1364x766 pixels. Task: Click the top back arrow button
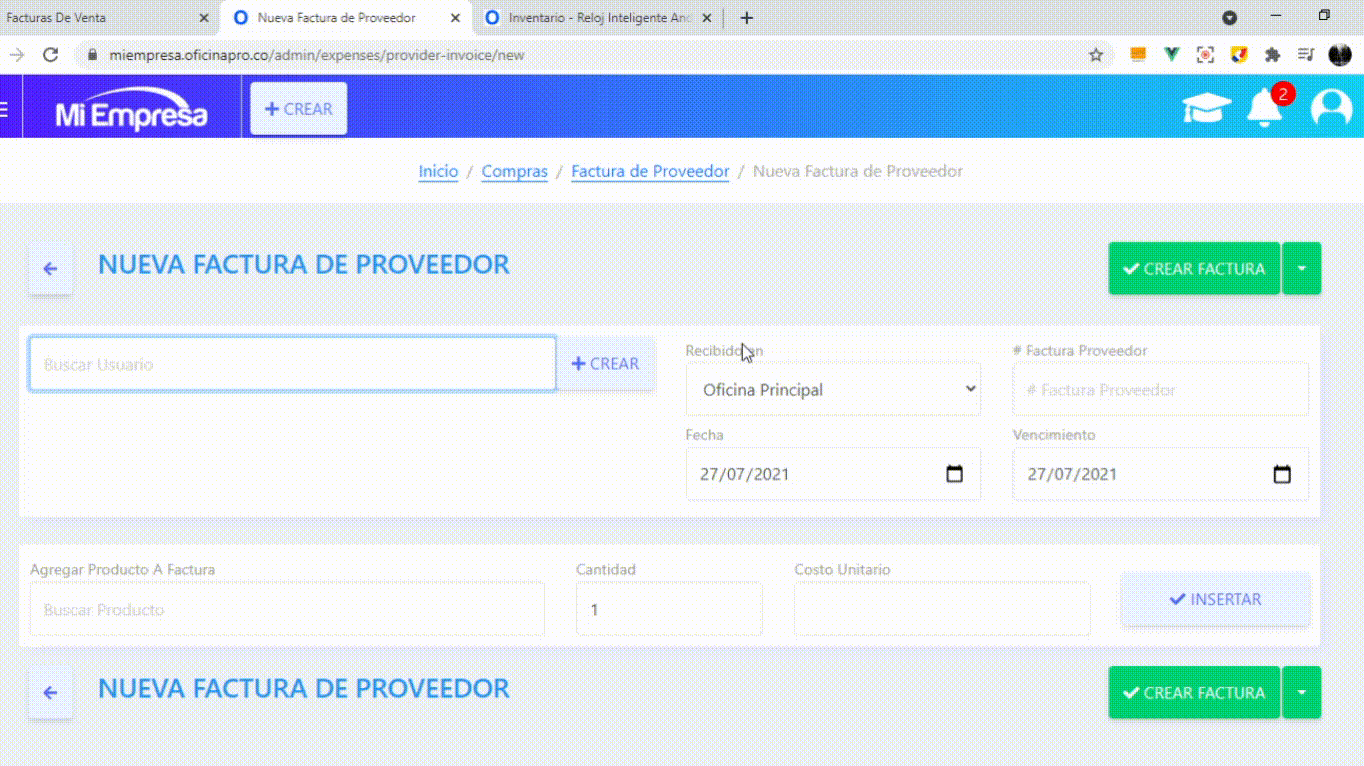click(x=50, y=268)
